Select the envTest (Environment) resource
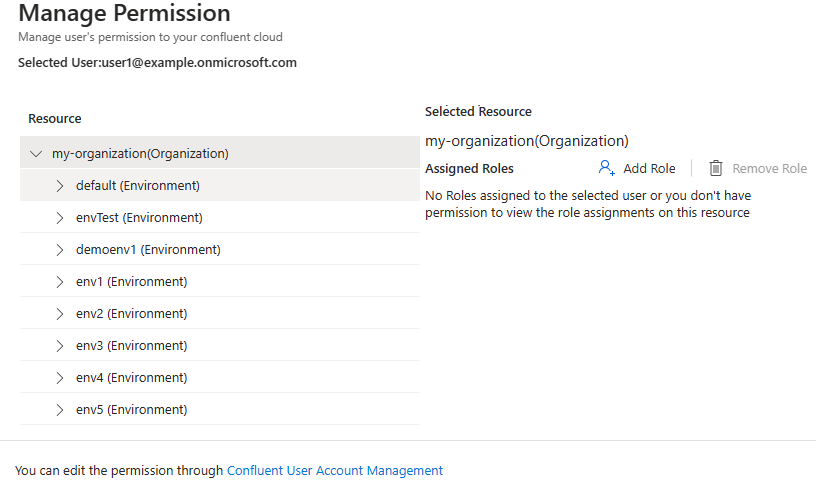The width and height of the screenshot is (816, 487). tap(139, 218)
